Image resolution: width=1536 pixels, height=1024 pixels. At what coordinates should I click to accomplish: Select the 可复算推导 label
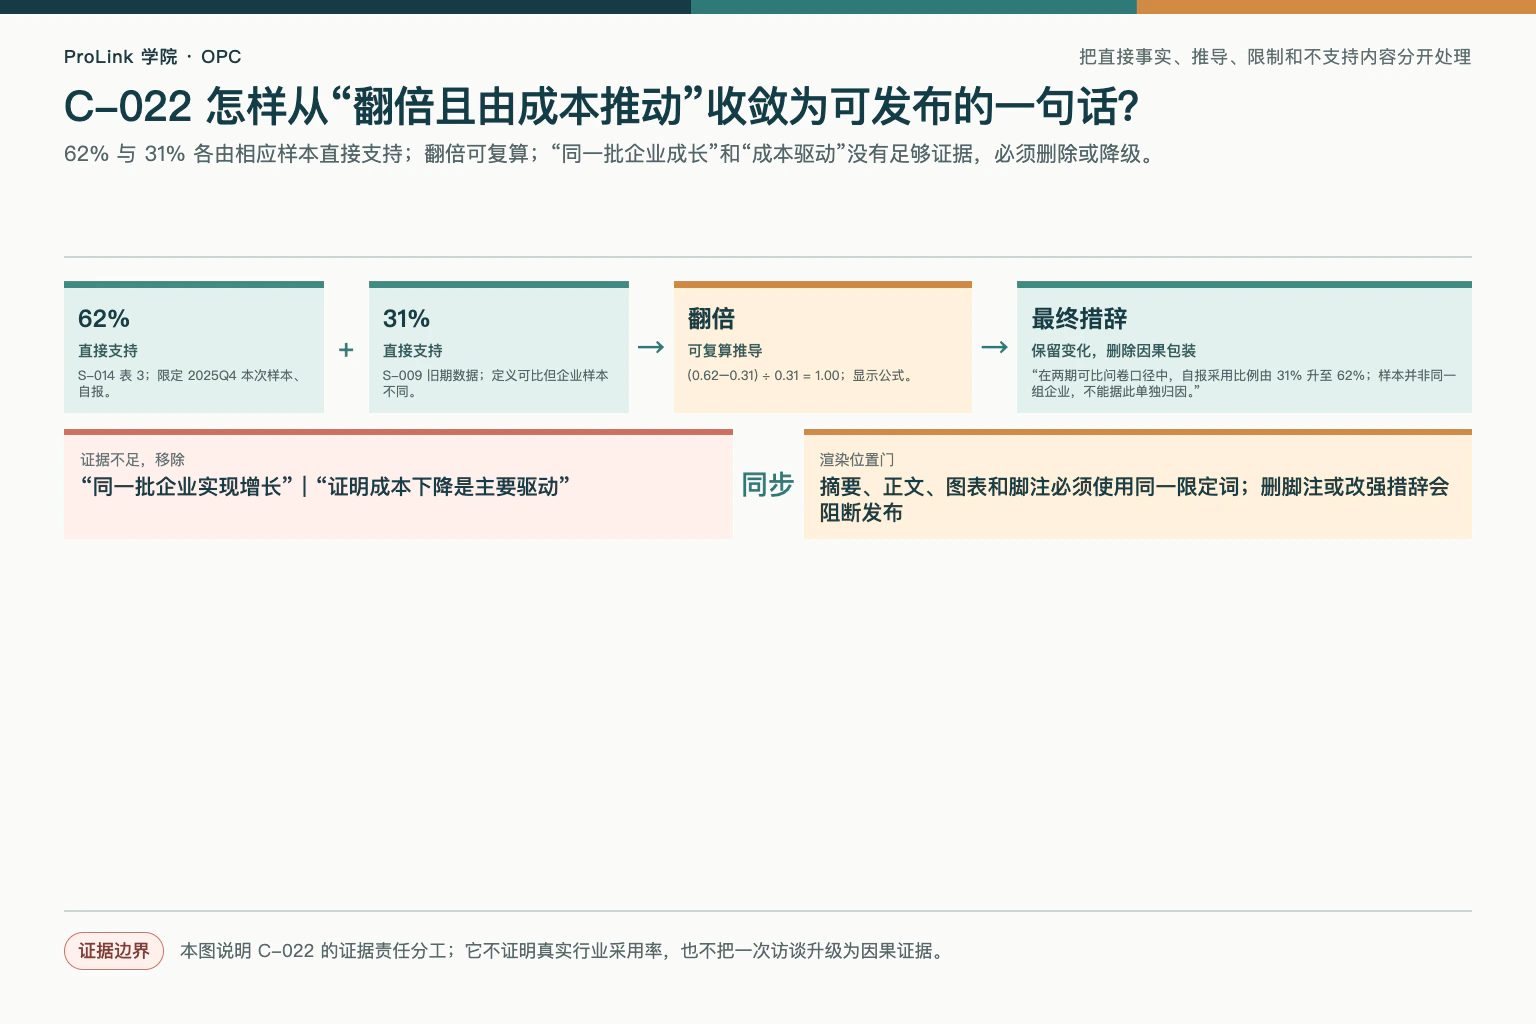(x=725, y=351)
